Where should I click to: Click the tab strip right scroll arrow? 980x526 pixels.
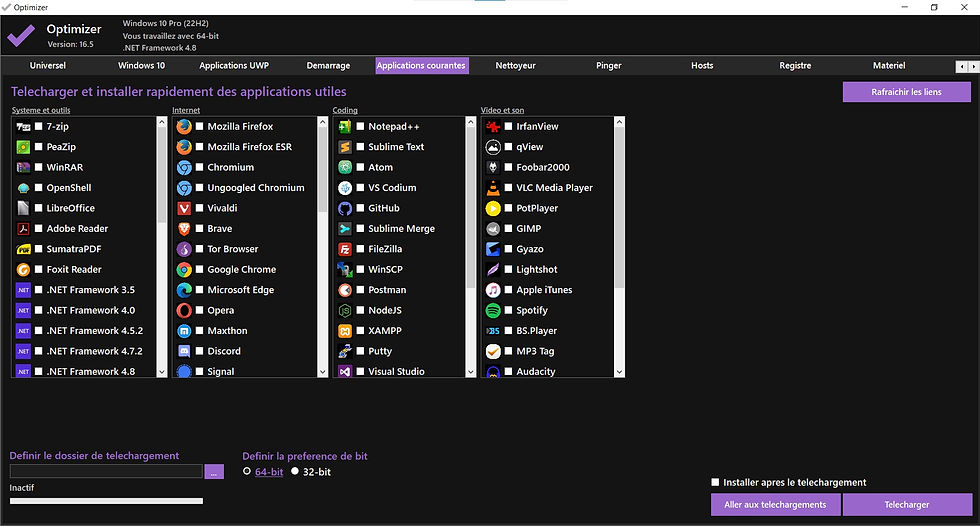point(973,66)
